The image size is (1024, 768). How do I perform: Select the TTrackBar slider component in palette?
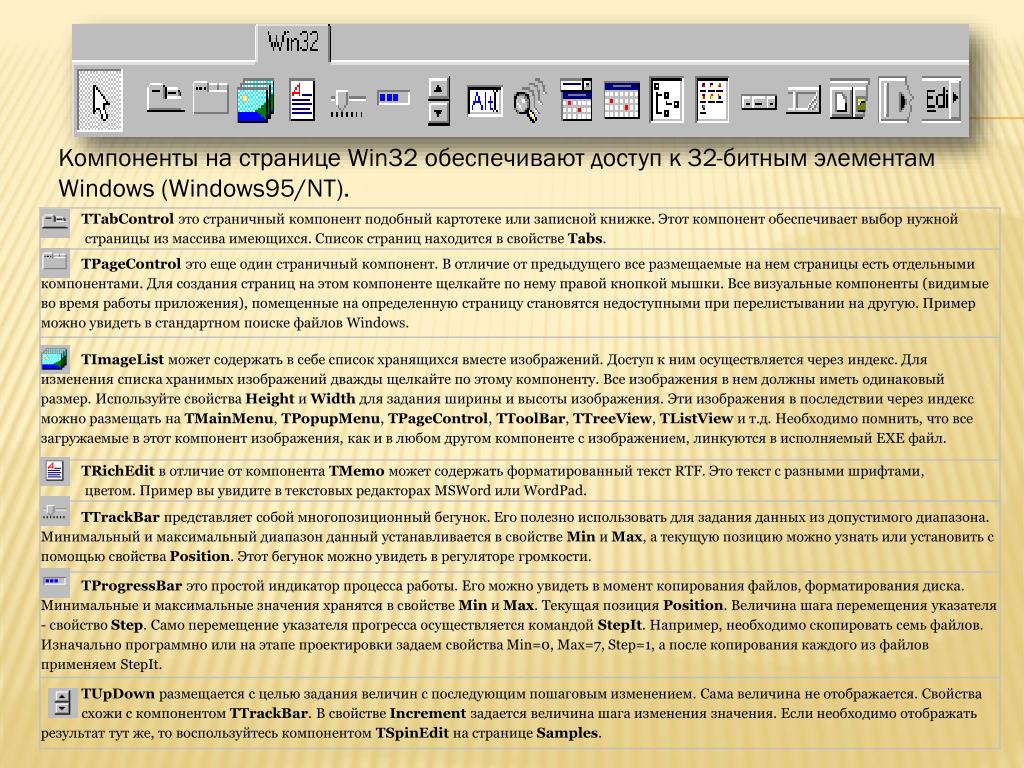347,103
